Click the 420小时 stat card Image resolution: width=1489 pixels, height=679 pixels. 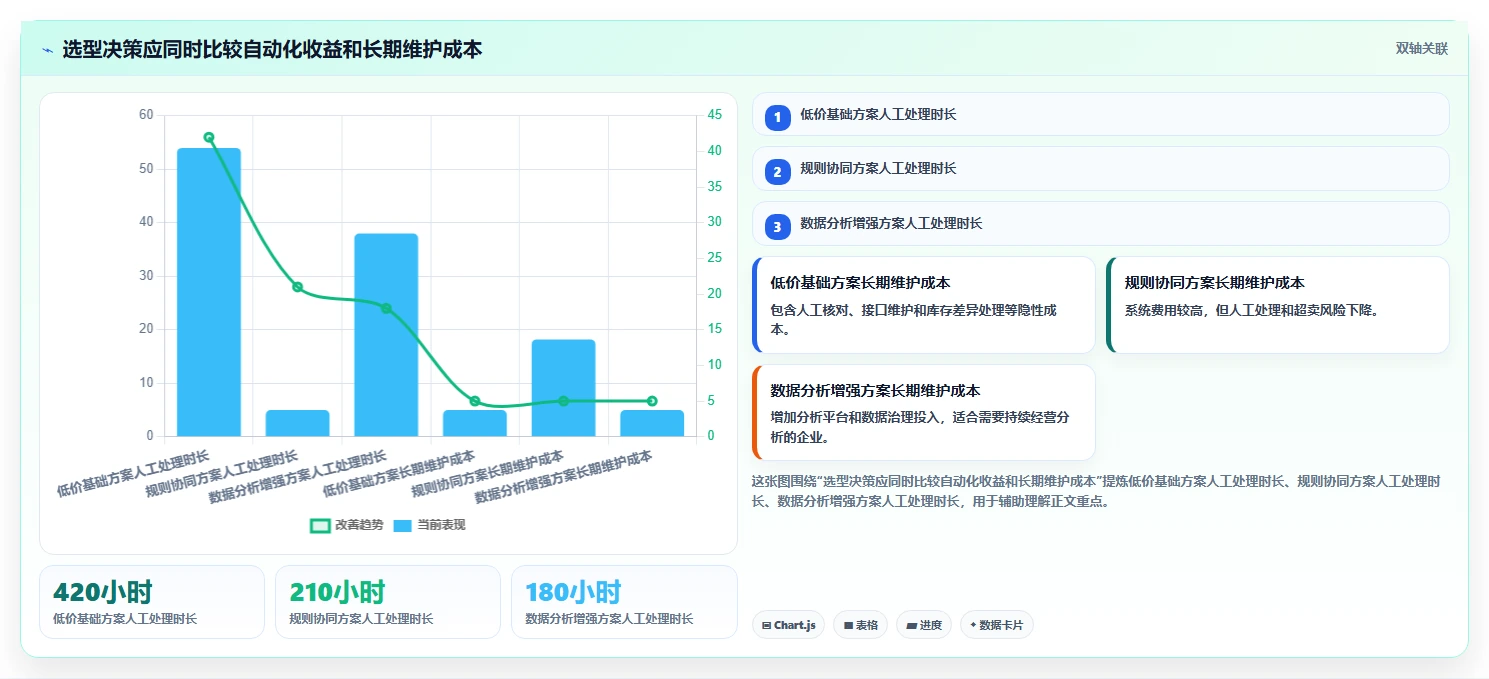pos(152,602)
